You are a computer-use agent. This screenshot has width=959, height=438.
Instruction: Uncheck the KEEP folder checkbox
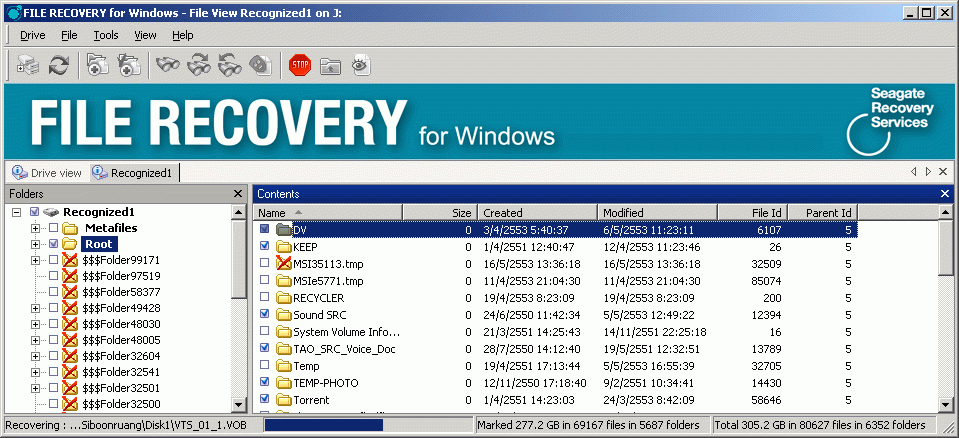pos(264,247)
